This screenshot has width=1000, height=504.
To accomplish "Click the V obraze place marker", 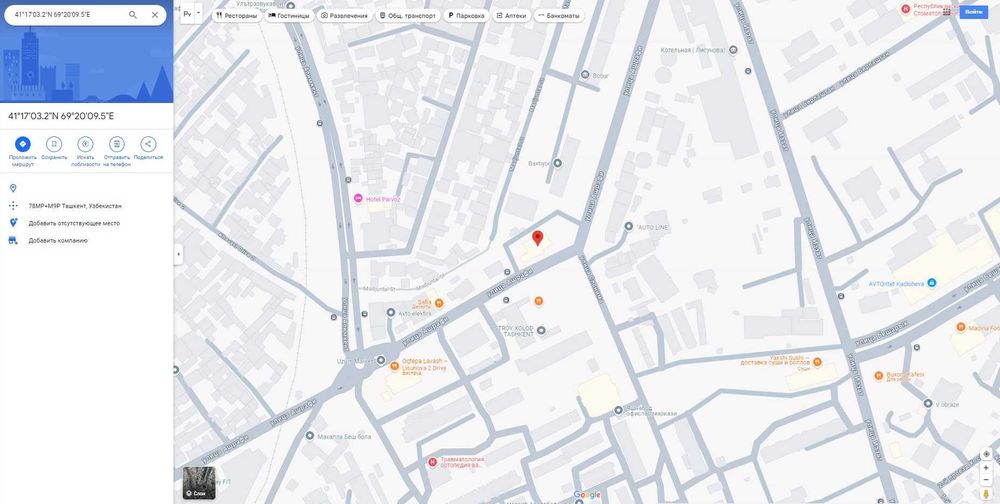I will [928, 404].
